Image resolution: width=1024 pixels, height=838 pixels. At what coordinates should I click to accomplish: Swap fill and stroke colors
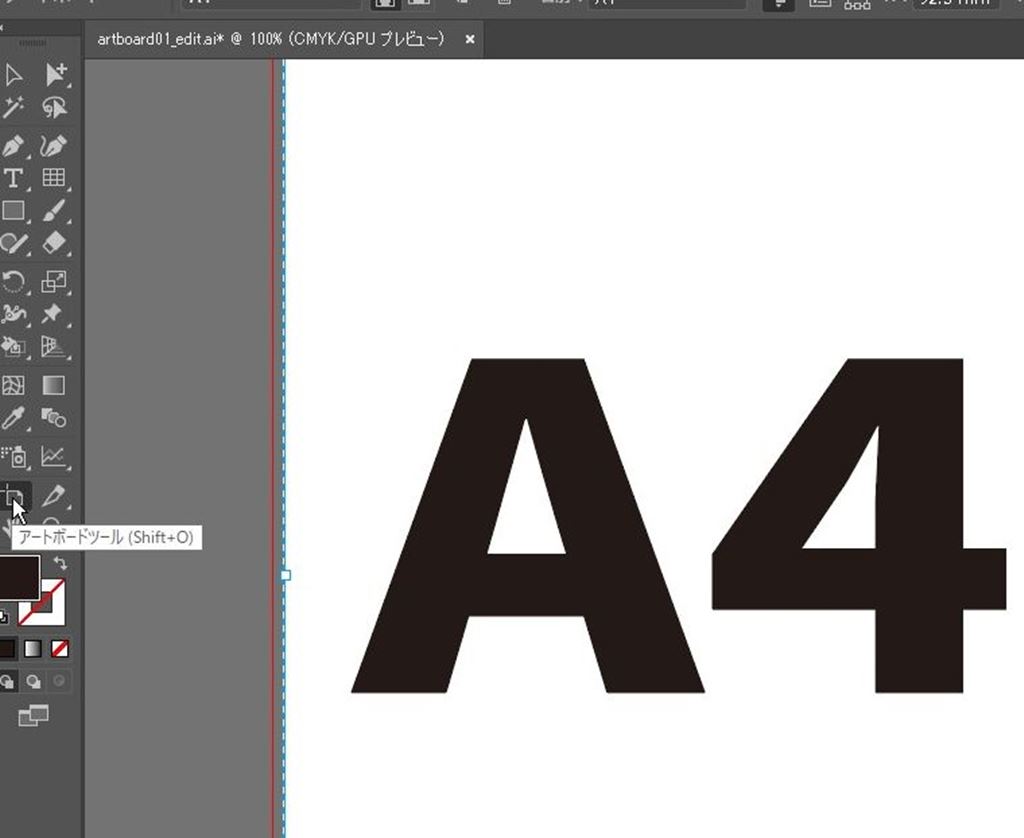[x=60, y=564]
